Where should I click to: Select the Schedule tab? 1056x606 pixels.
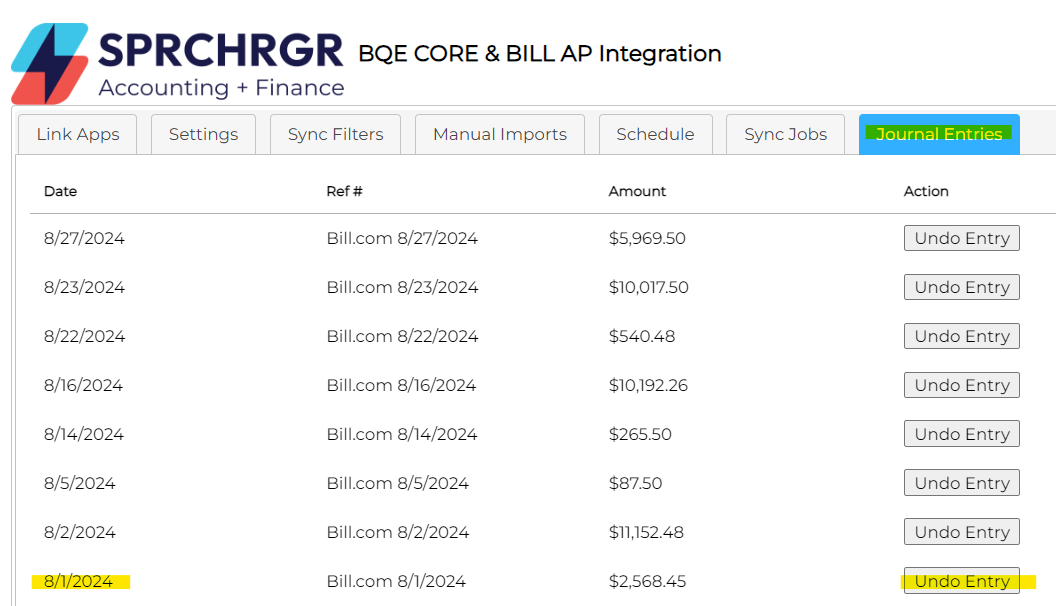(x=655, y=135)
